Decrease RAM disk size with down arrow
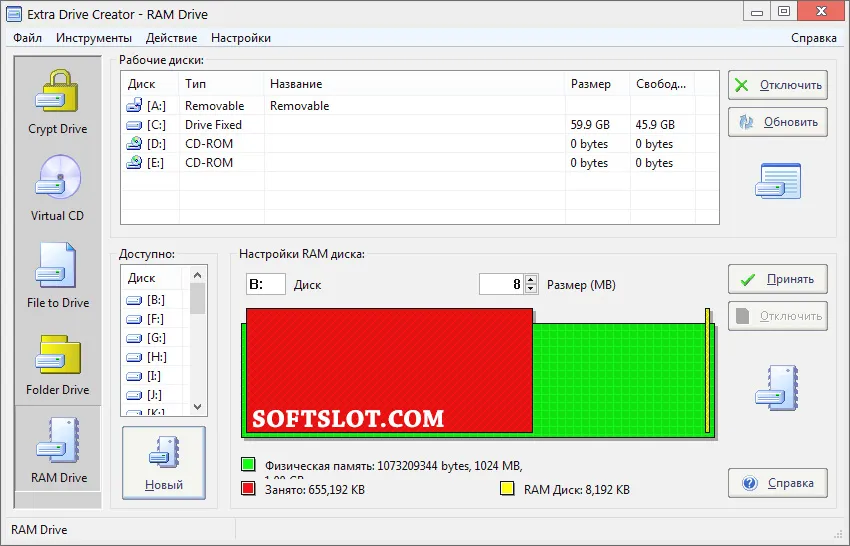Viewport: 850px width, 546px height. pyautogui.click(x=531, y=289)
